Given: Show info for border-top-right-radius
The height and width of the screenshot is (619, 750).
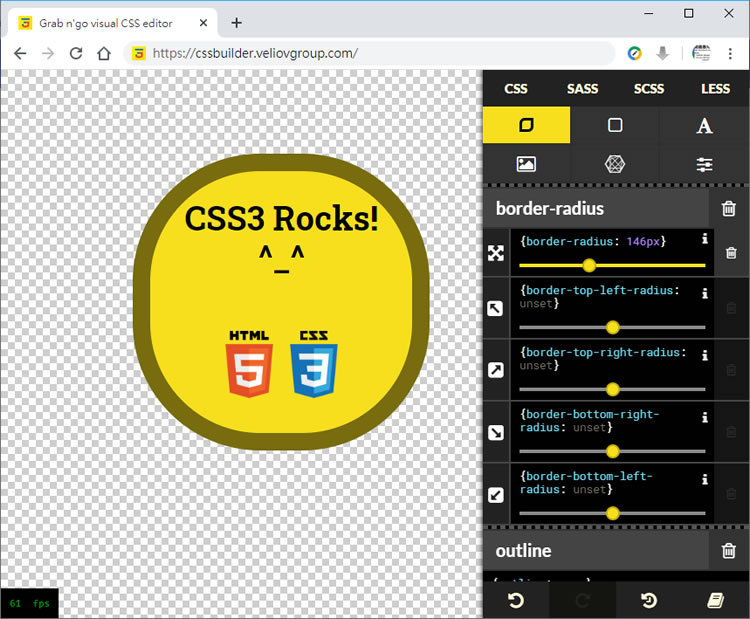Looking at the screenshot, I should click(x=705, y=355).
